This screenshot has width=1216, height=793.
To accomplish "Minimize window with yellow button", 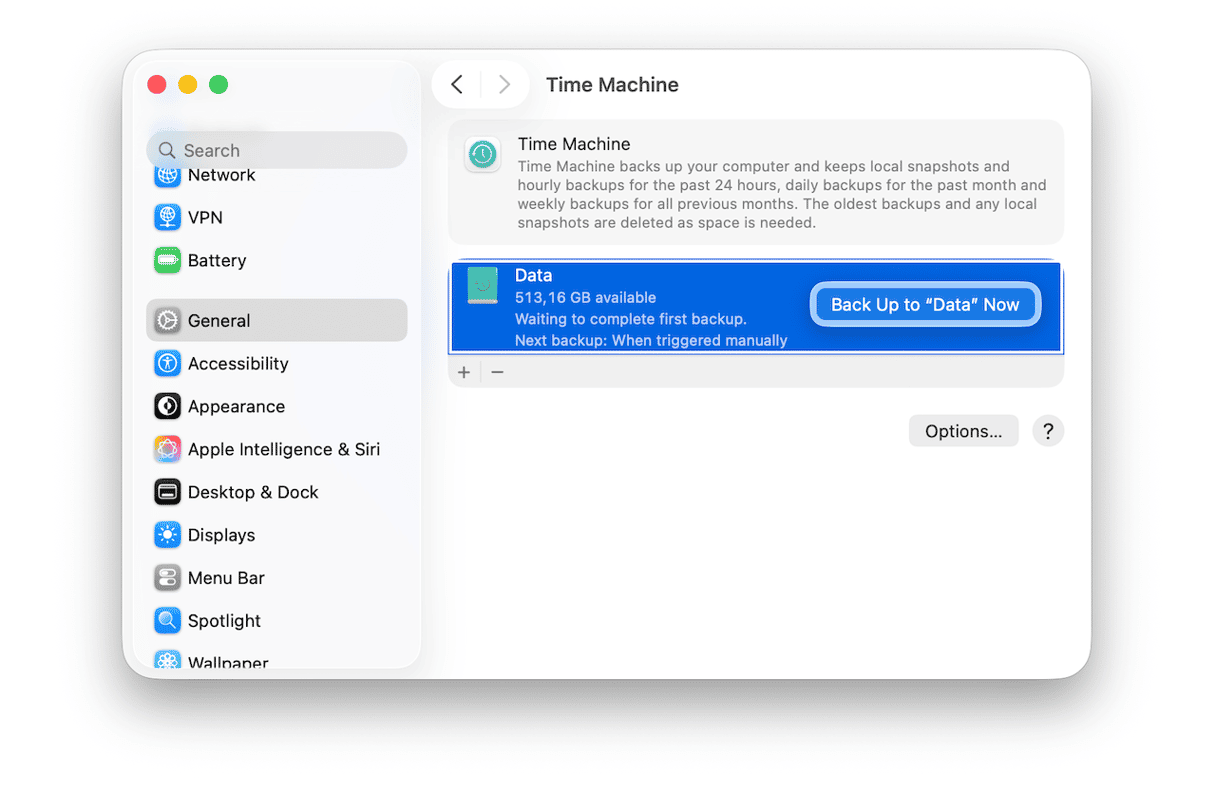I will (x=188, y=85).
